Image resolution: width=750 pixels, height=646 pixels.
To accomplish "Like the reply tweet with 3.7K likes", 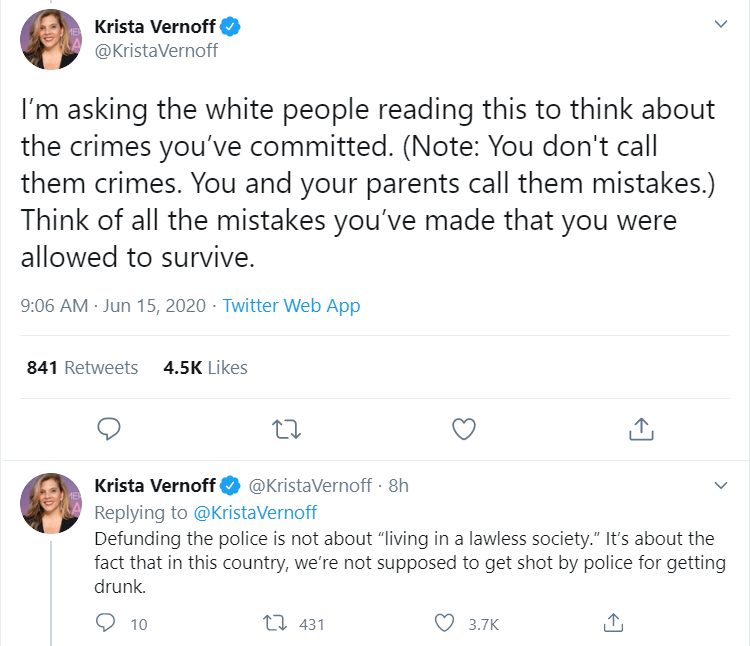I will point(444,623).
